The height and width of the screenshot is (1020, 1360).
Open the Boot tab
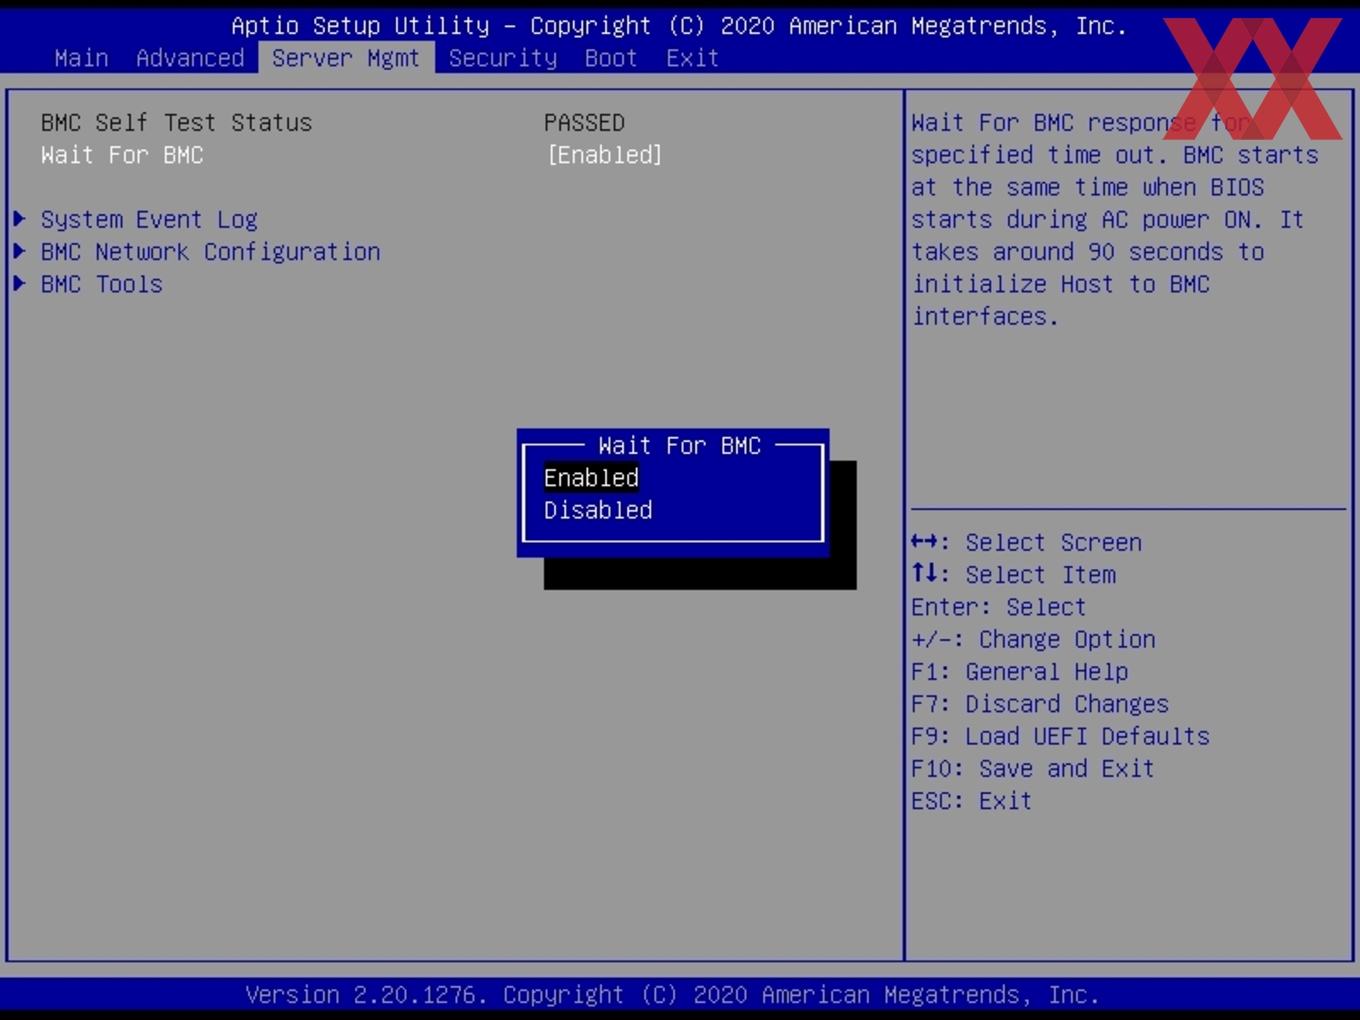click(611, 58)
